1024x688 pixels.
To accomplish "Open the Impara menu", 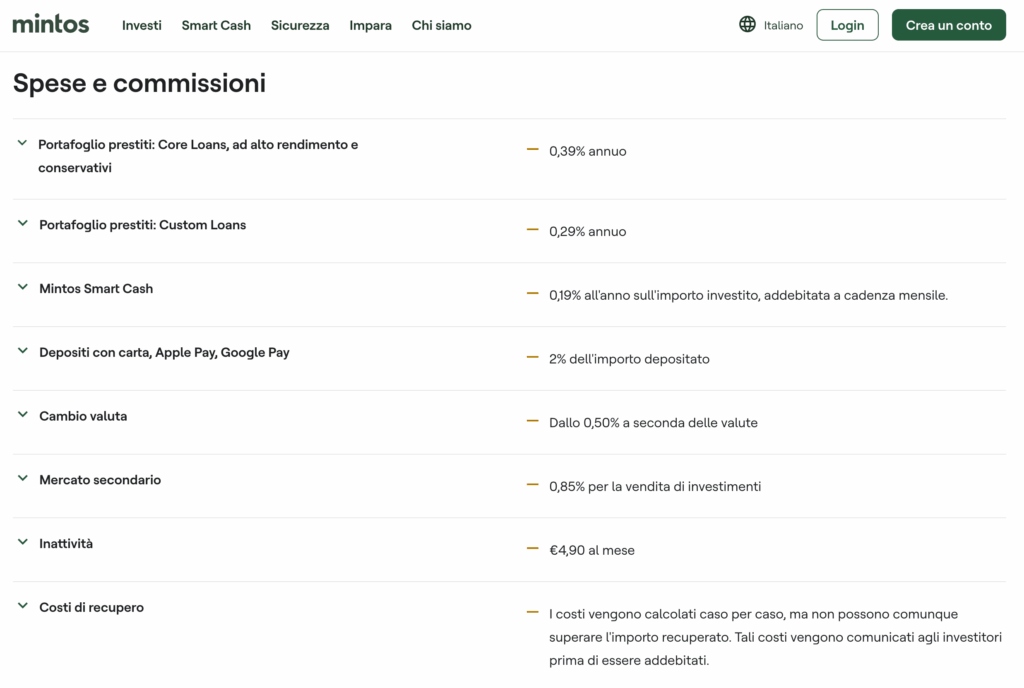I will click(x=370, y=25).
